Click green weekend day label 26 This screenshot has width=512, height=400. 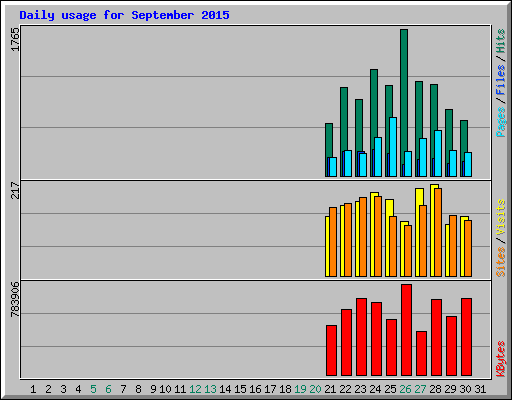pyautogui.click(x=405, y=389)
